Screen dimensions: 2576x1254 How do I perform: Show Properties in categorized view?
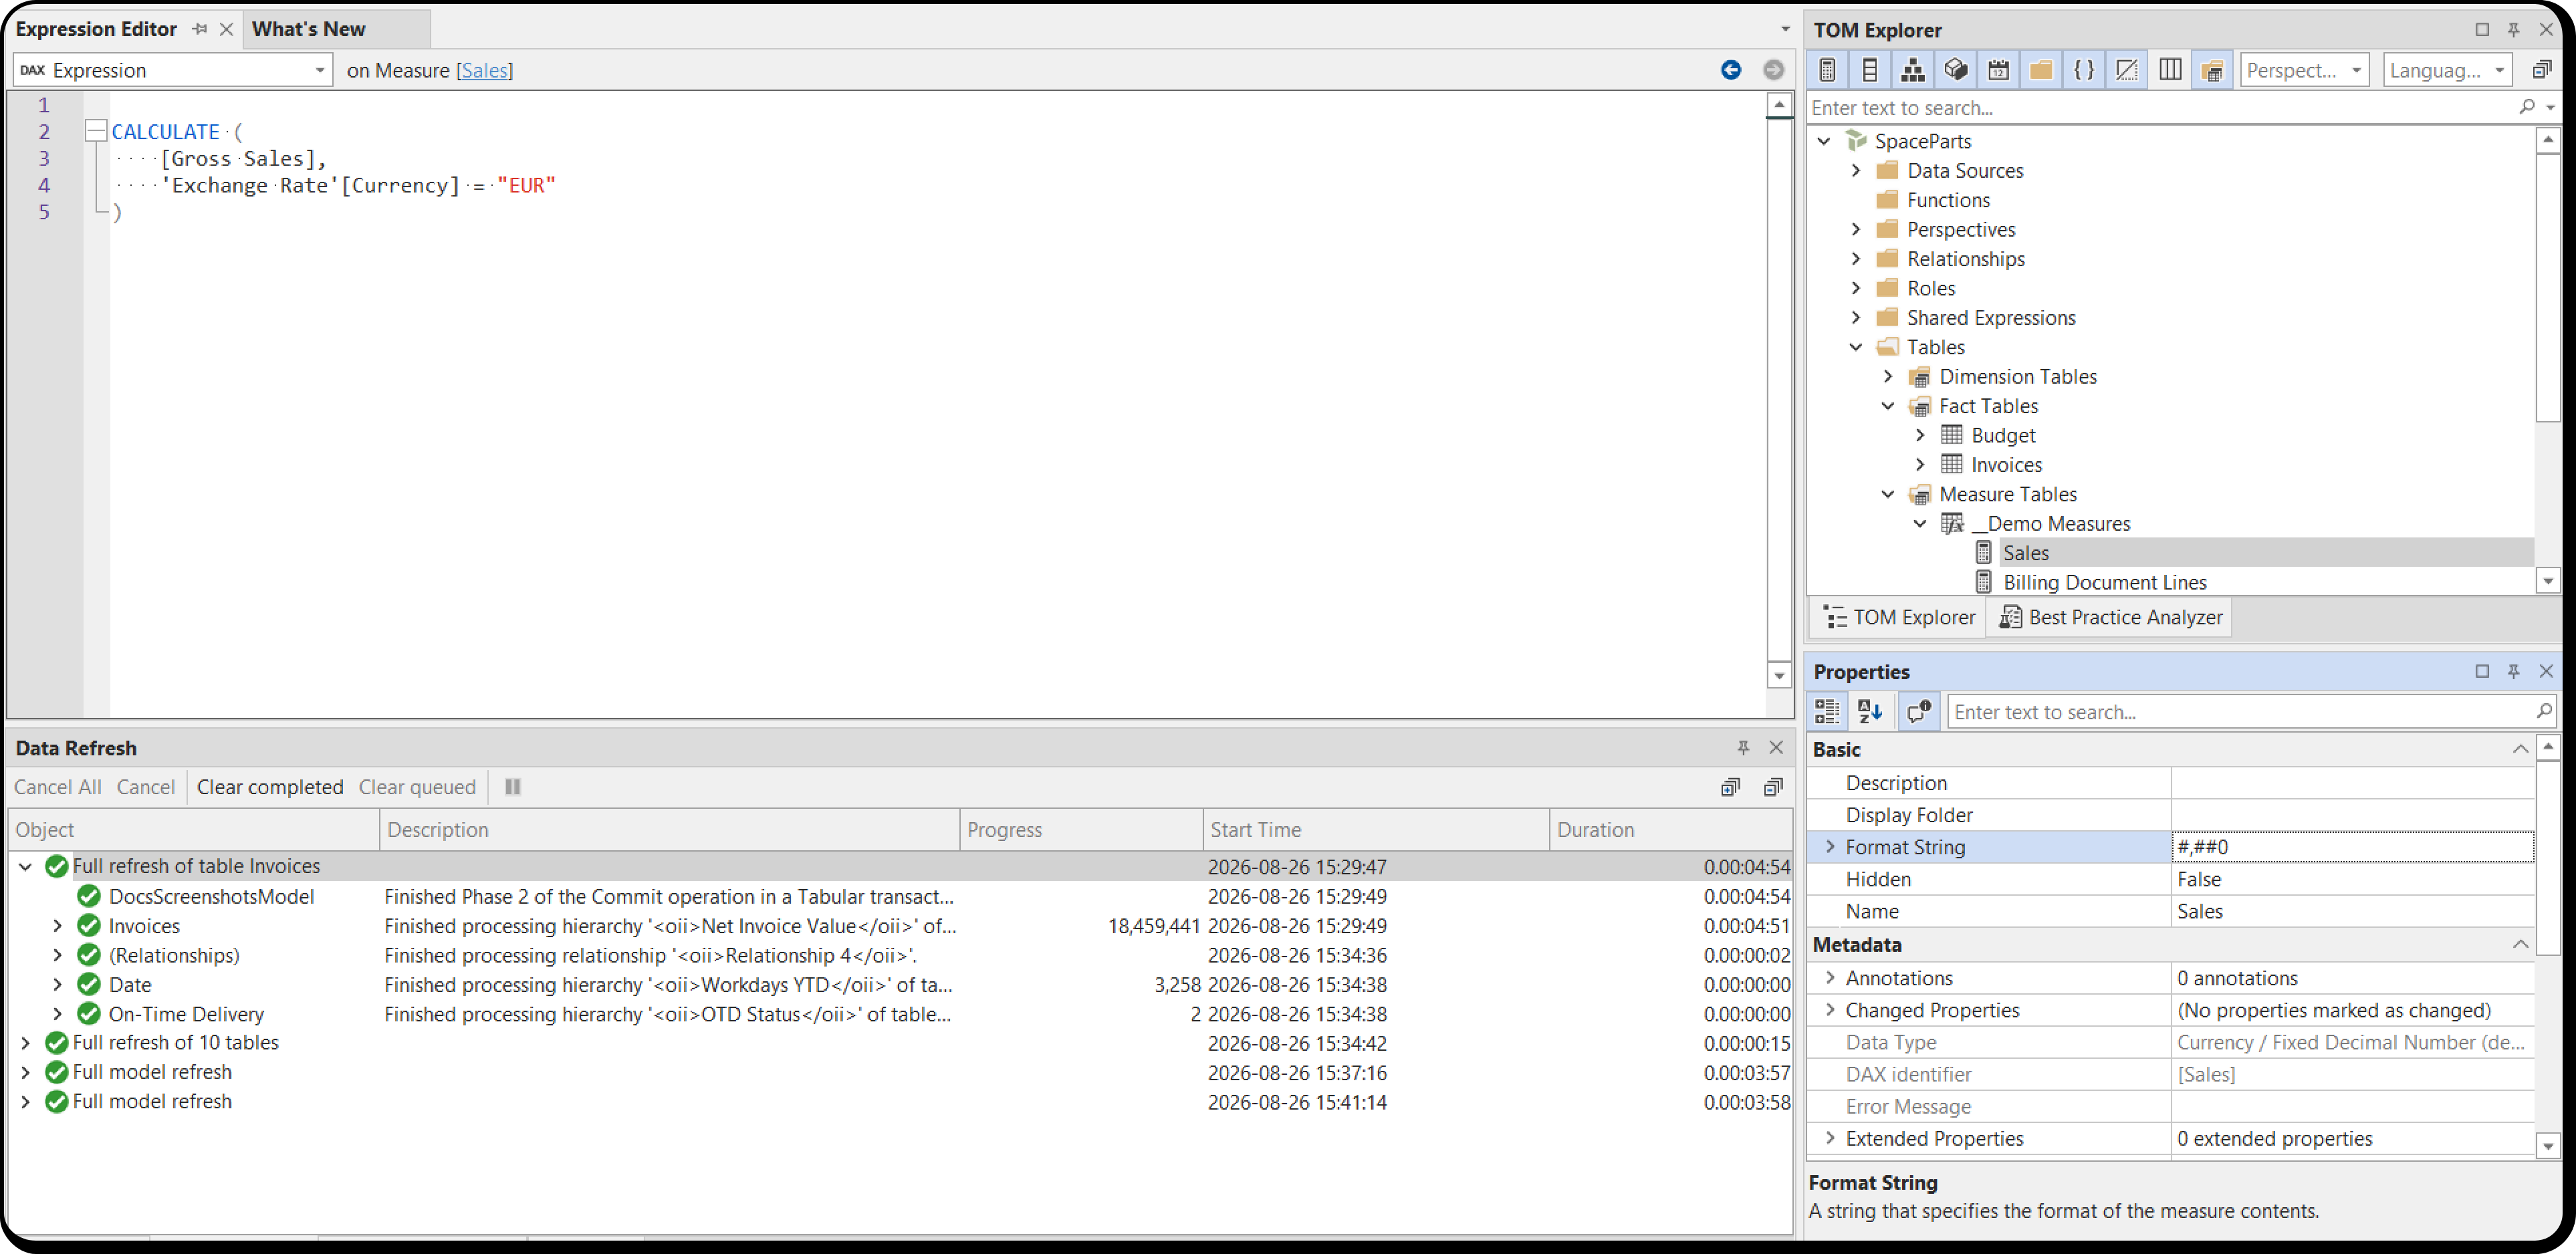pos(1827,712)
